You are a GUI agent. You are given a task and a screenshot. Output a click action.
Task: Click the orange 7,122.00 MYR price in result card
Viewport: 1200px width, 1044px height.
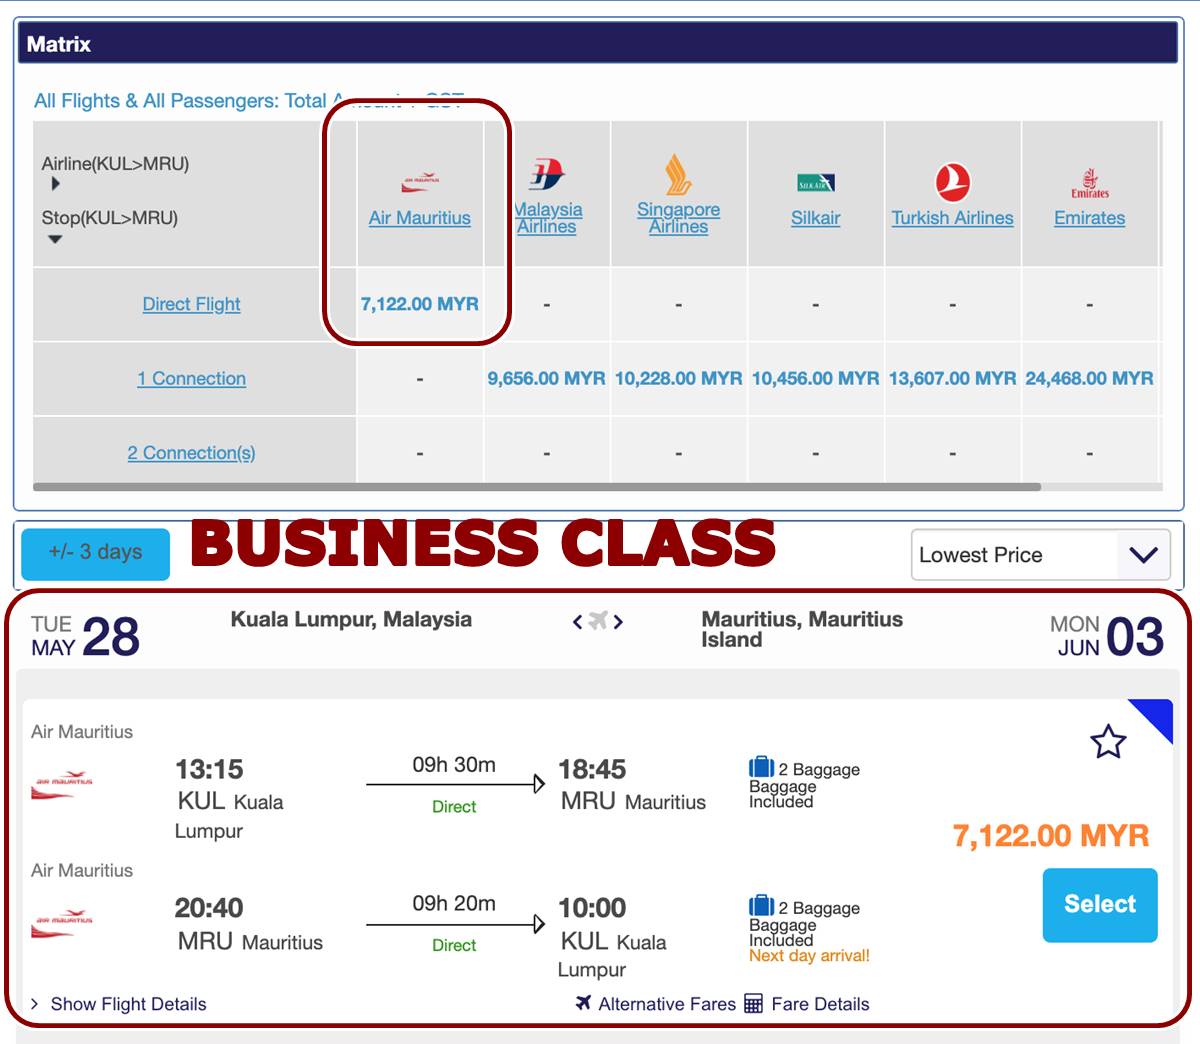pos(1051,836)
